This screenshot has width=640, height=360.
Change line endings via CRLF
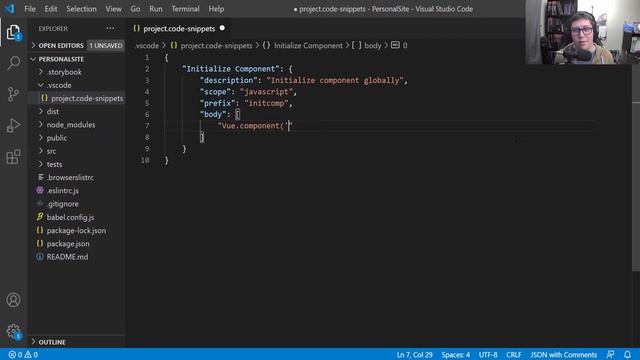[x=513, y=355]
